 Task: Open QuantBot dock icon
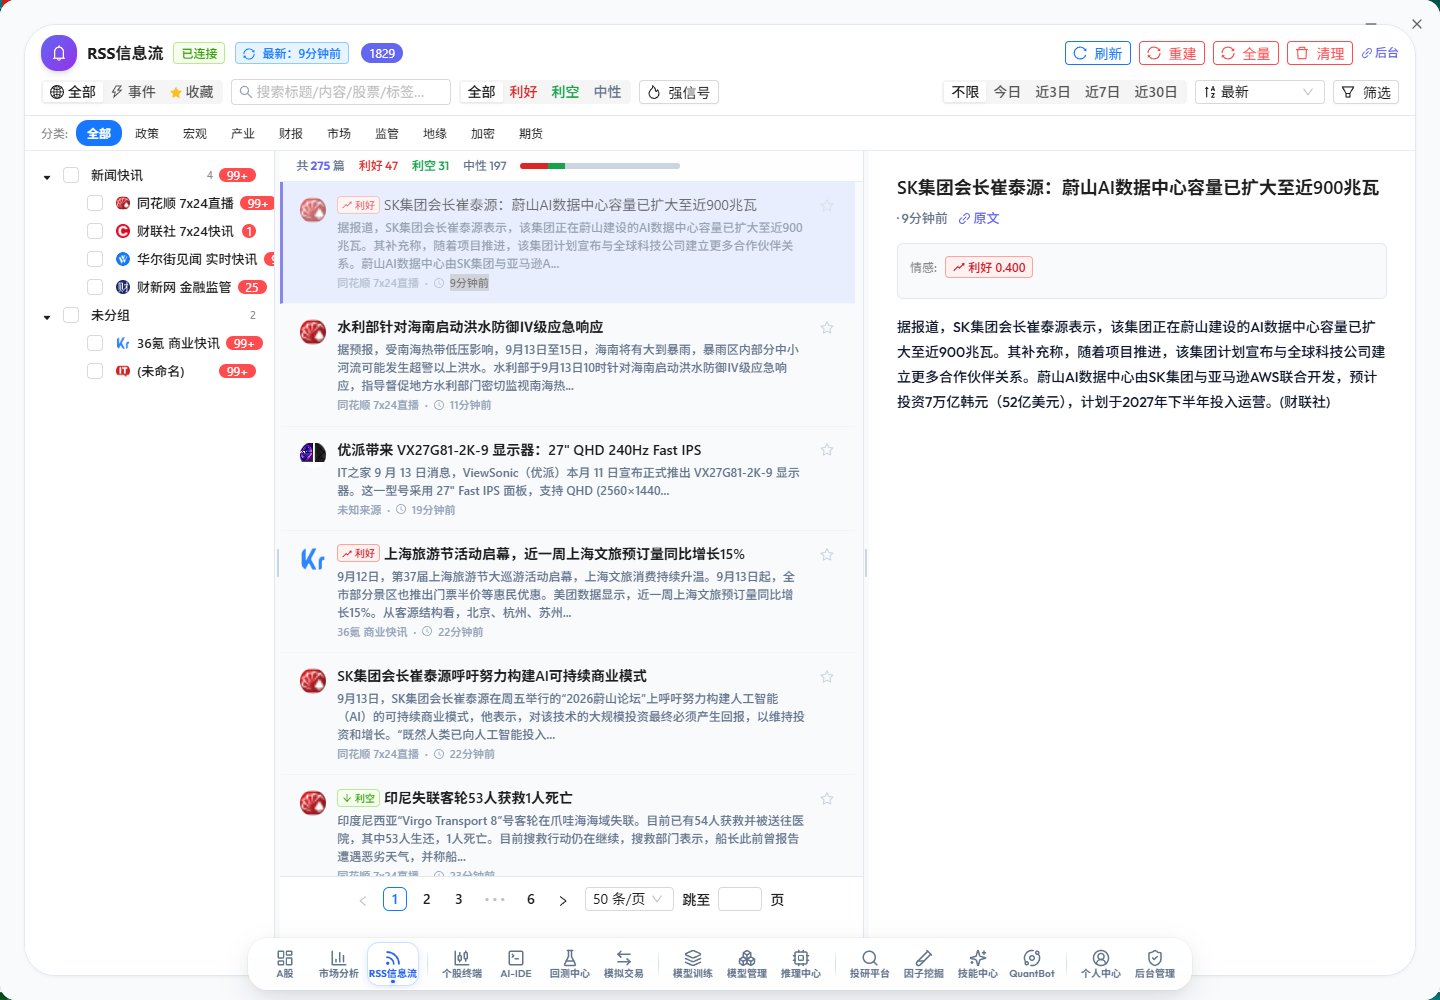click(1032, 964)
